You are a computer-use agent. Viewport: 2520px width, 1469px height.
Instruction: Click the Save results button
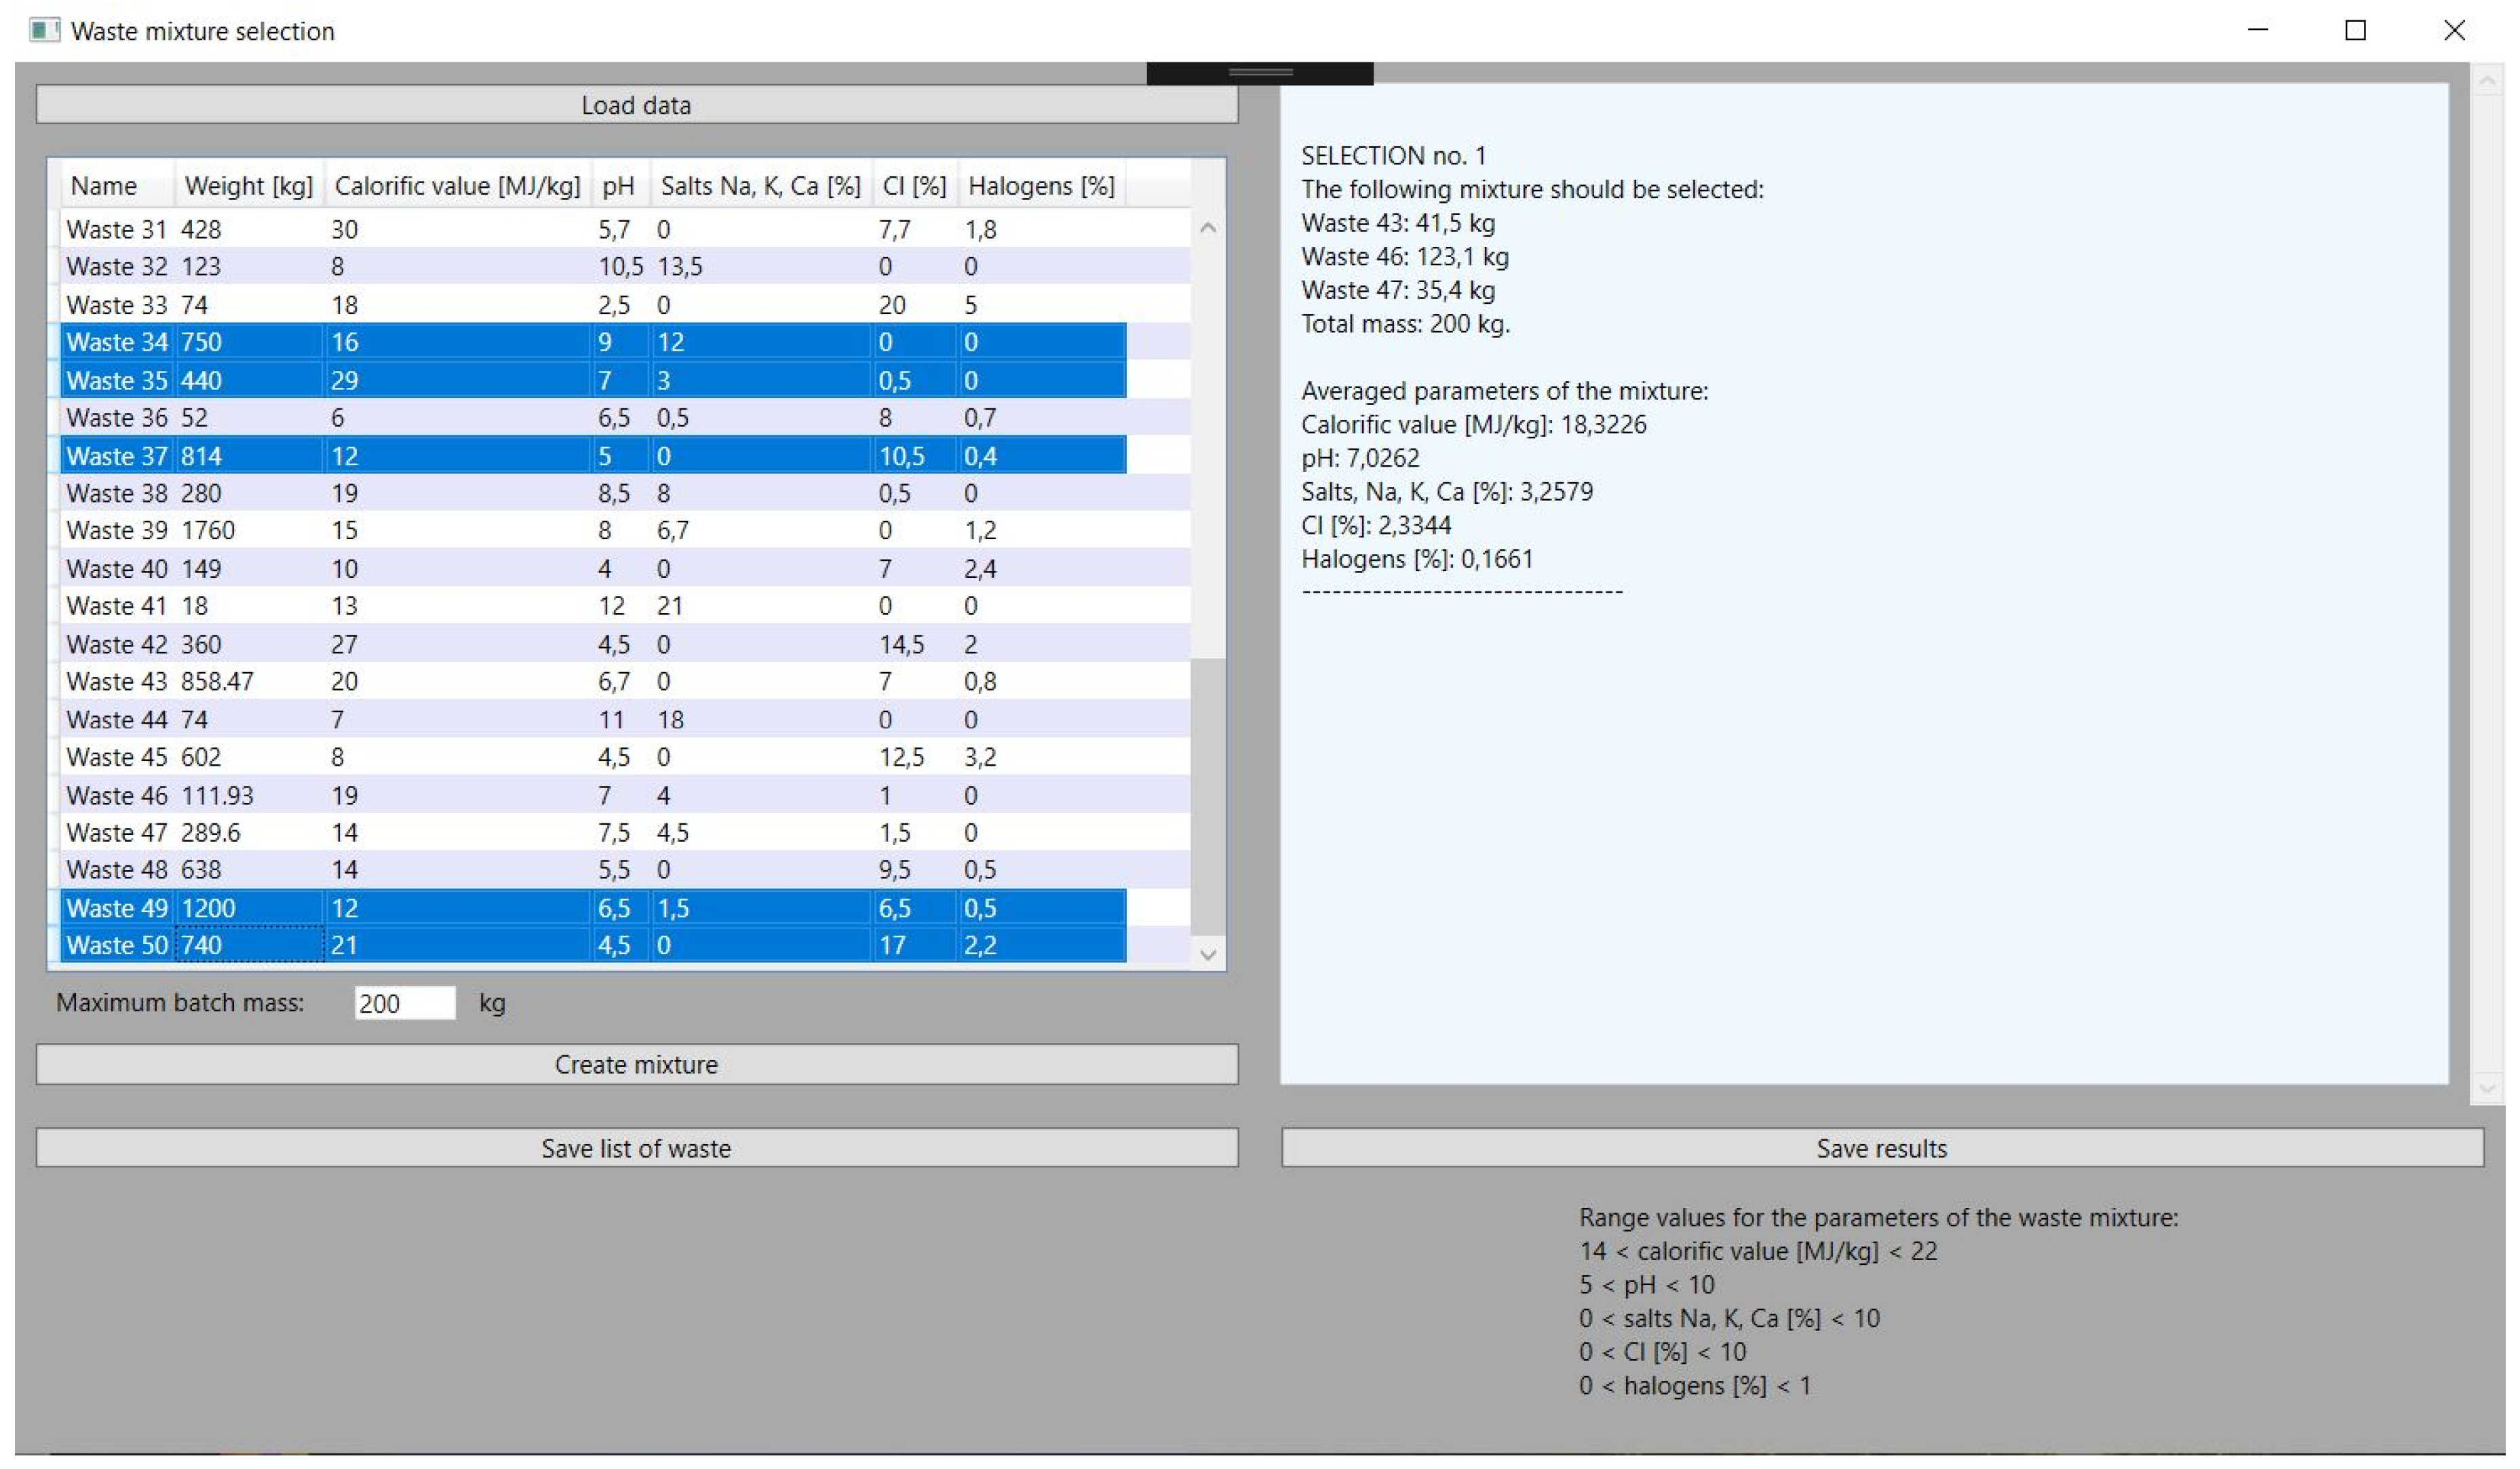click(x=1881, y=1148)
